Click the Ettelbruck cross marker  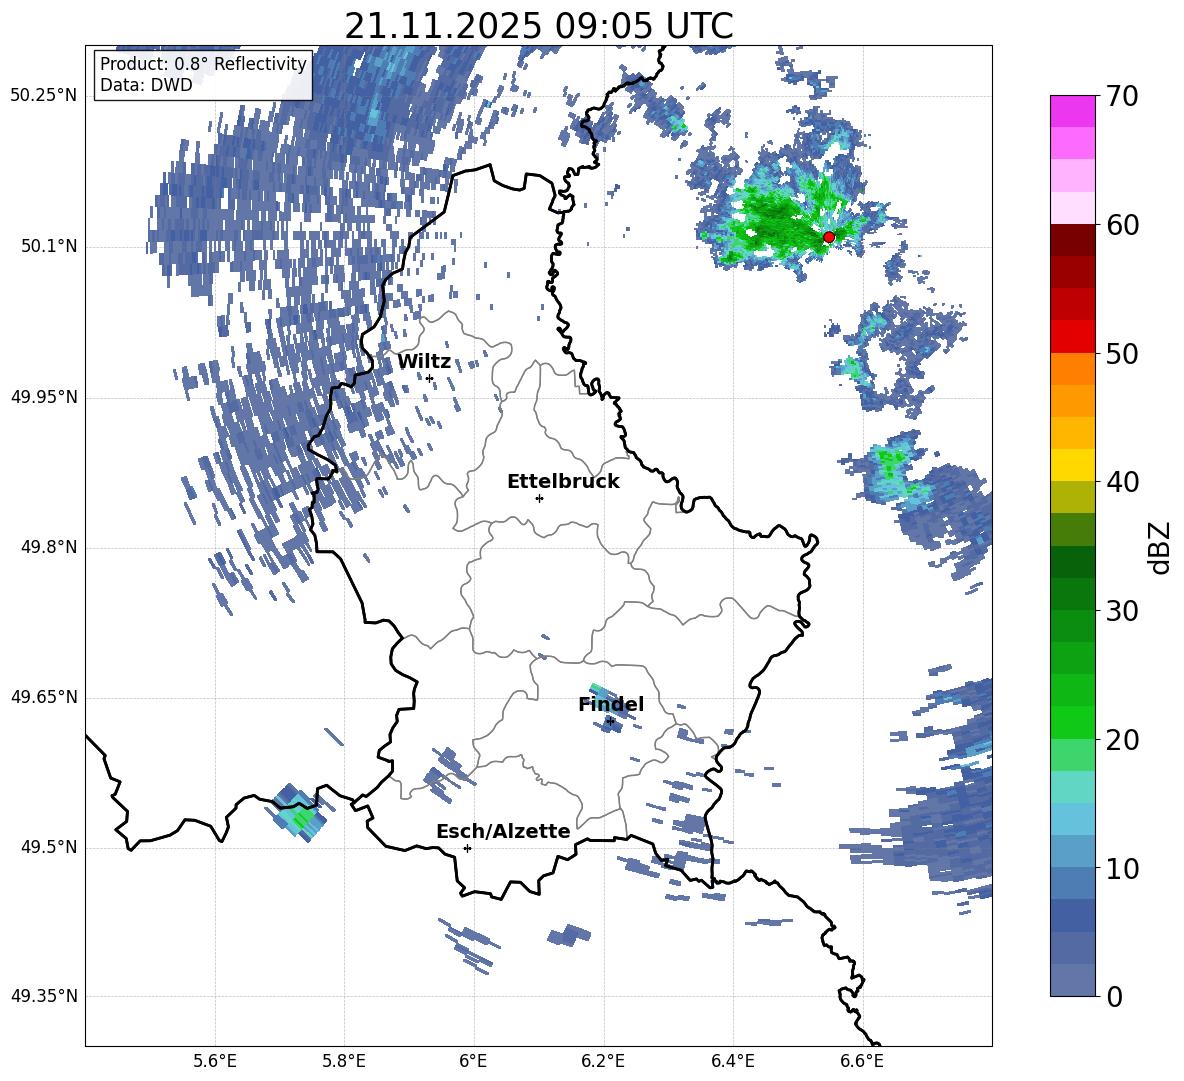(x=539, y=498)
